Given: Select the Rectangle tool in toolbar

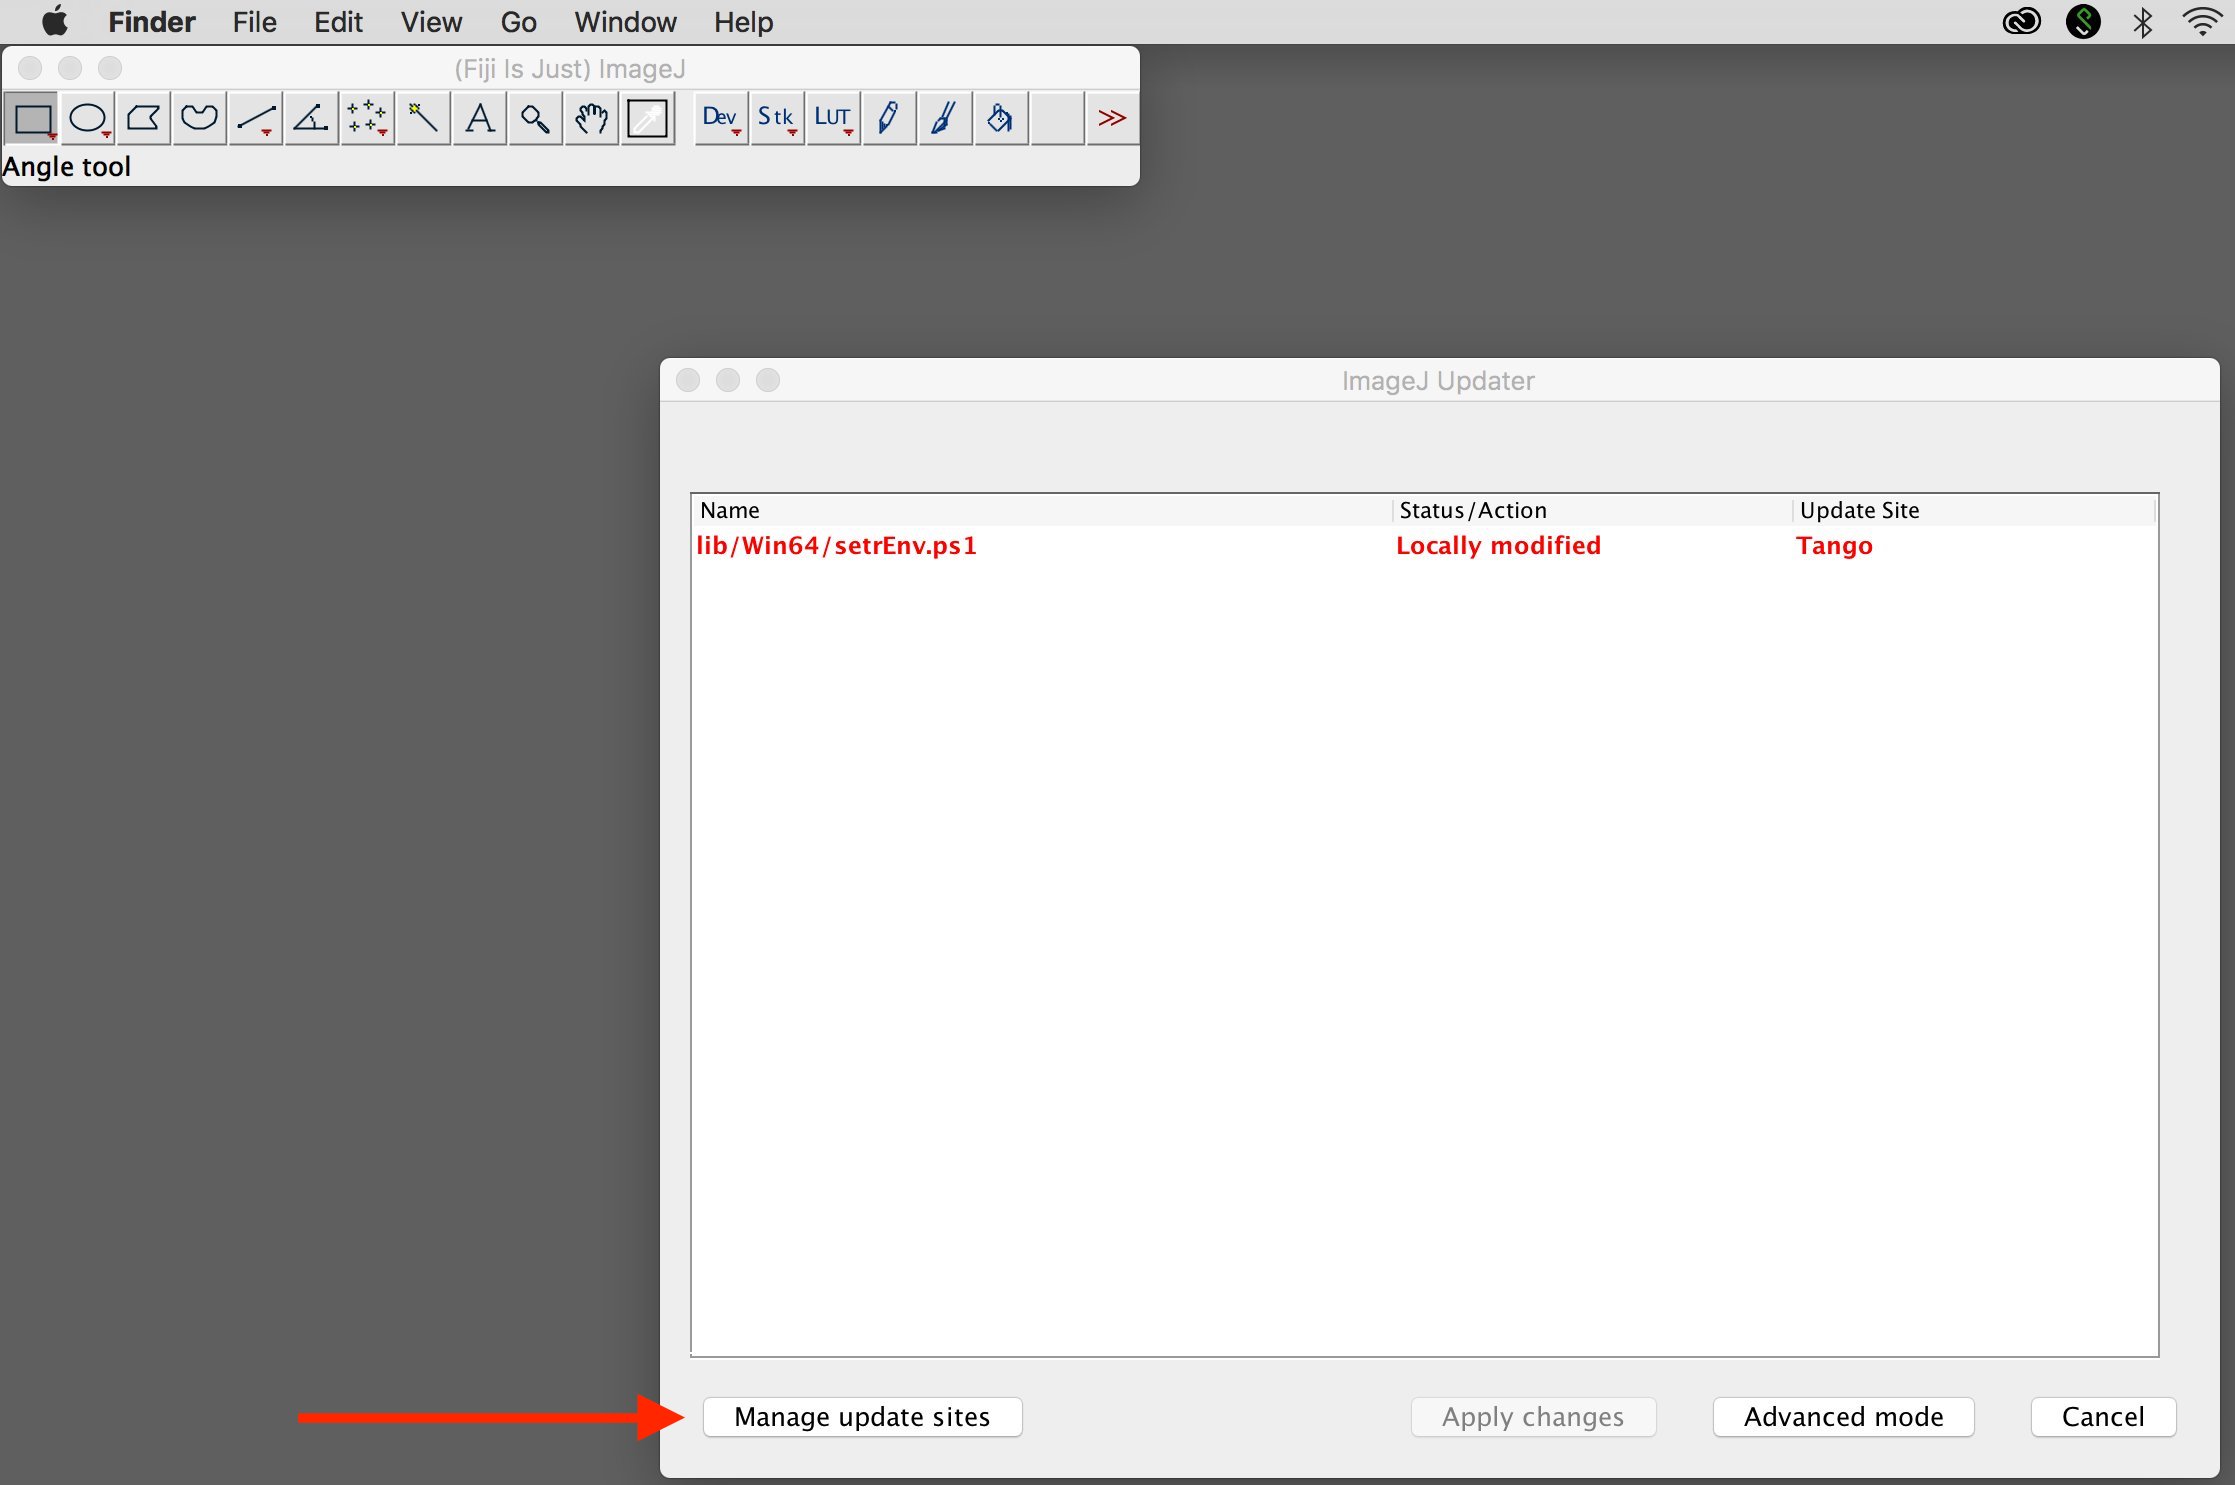Looking at the screenshot, I should tap(31, 116).
